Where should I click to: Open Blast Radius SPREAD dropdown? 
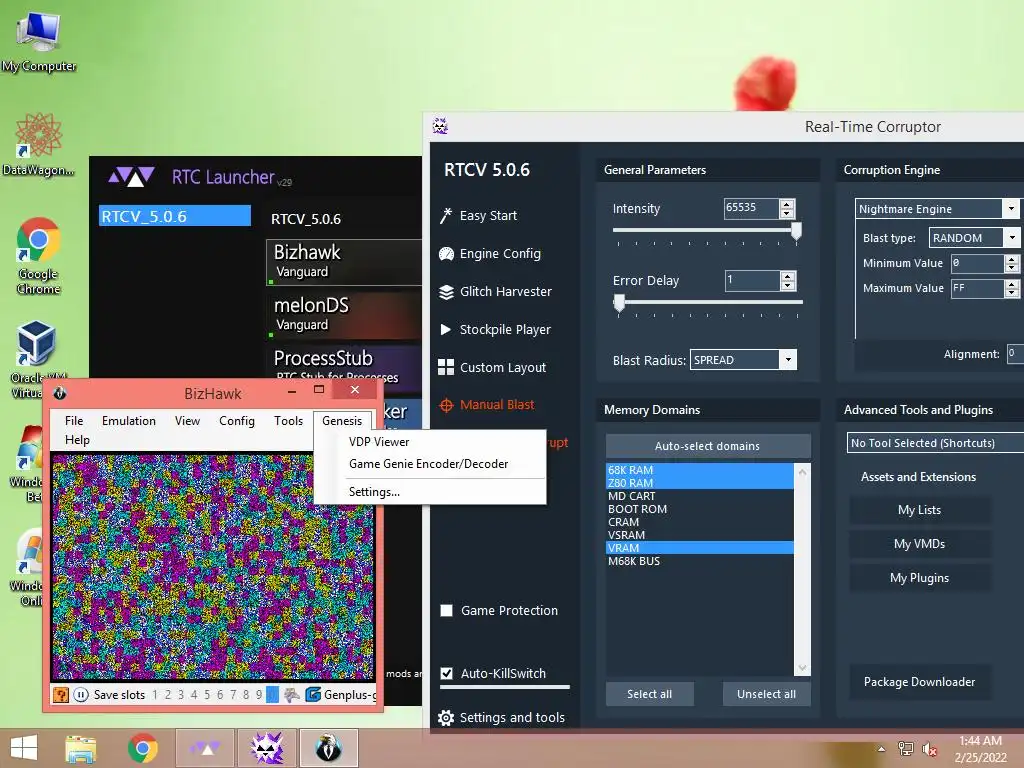click(x=744, y=360)
